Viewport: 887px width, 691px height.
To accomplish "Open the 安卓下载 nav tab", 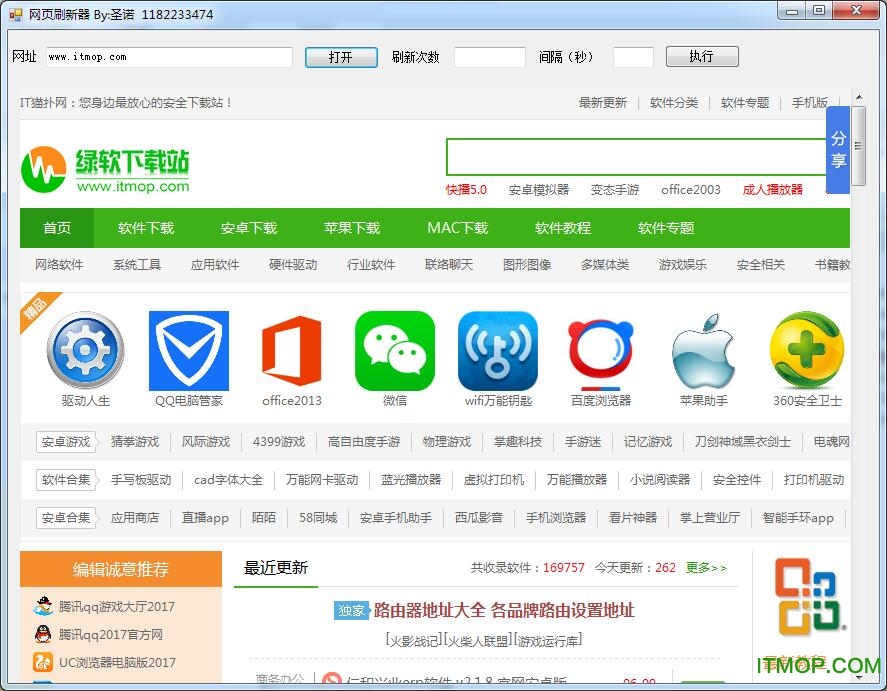I will 249,228.
